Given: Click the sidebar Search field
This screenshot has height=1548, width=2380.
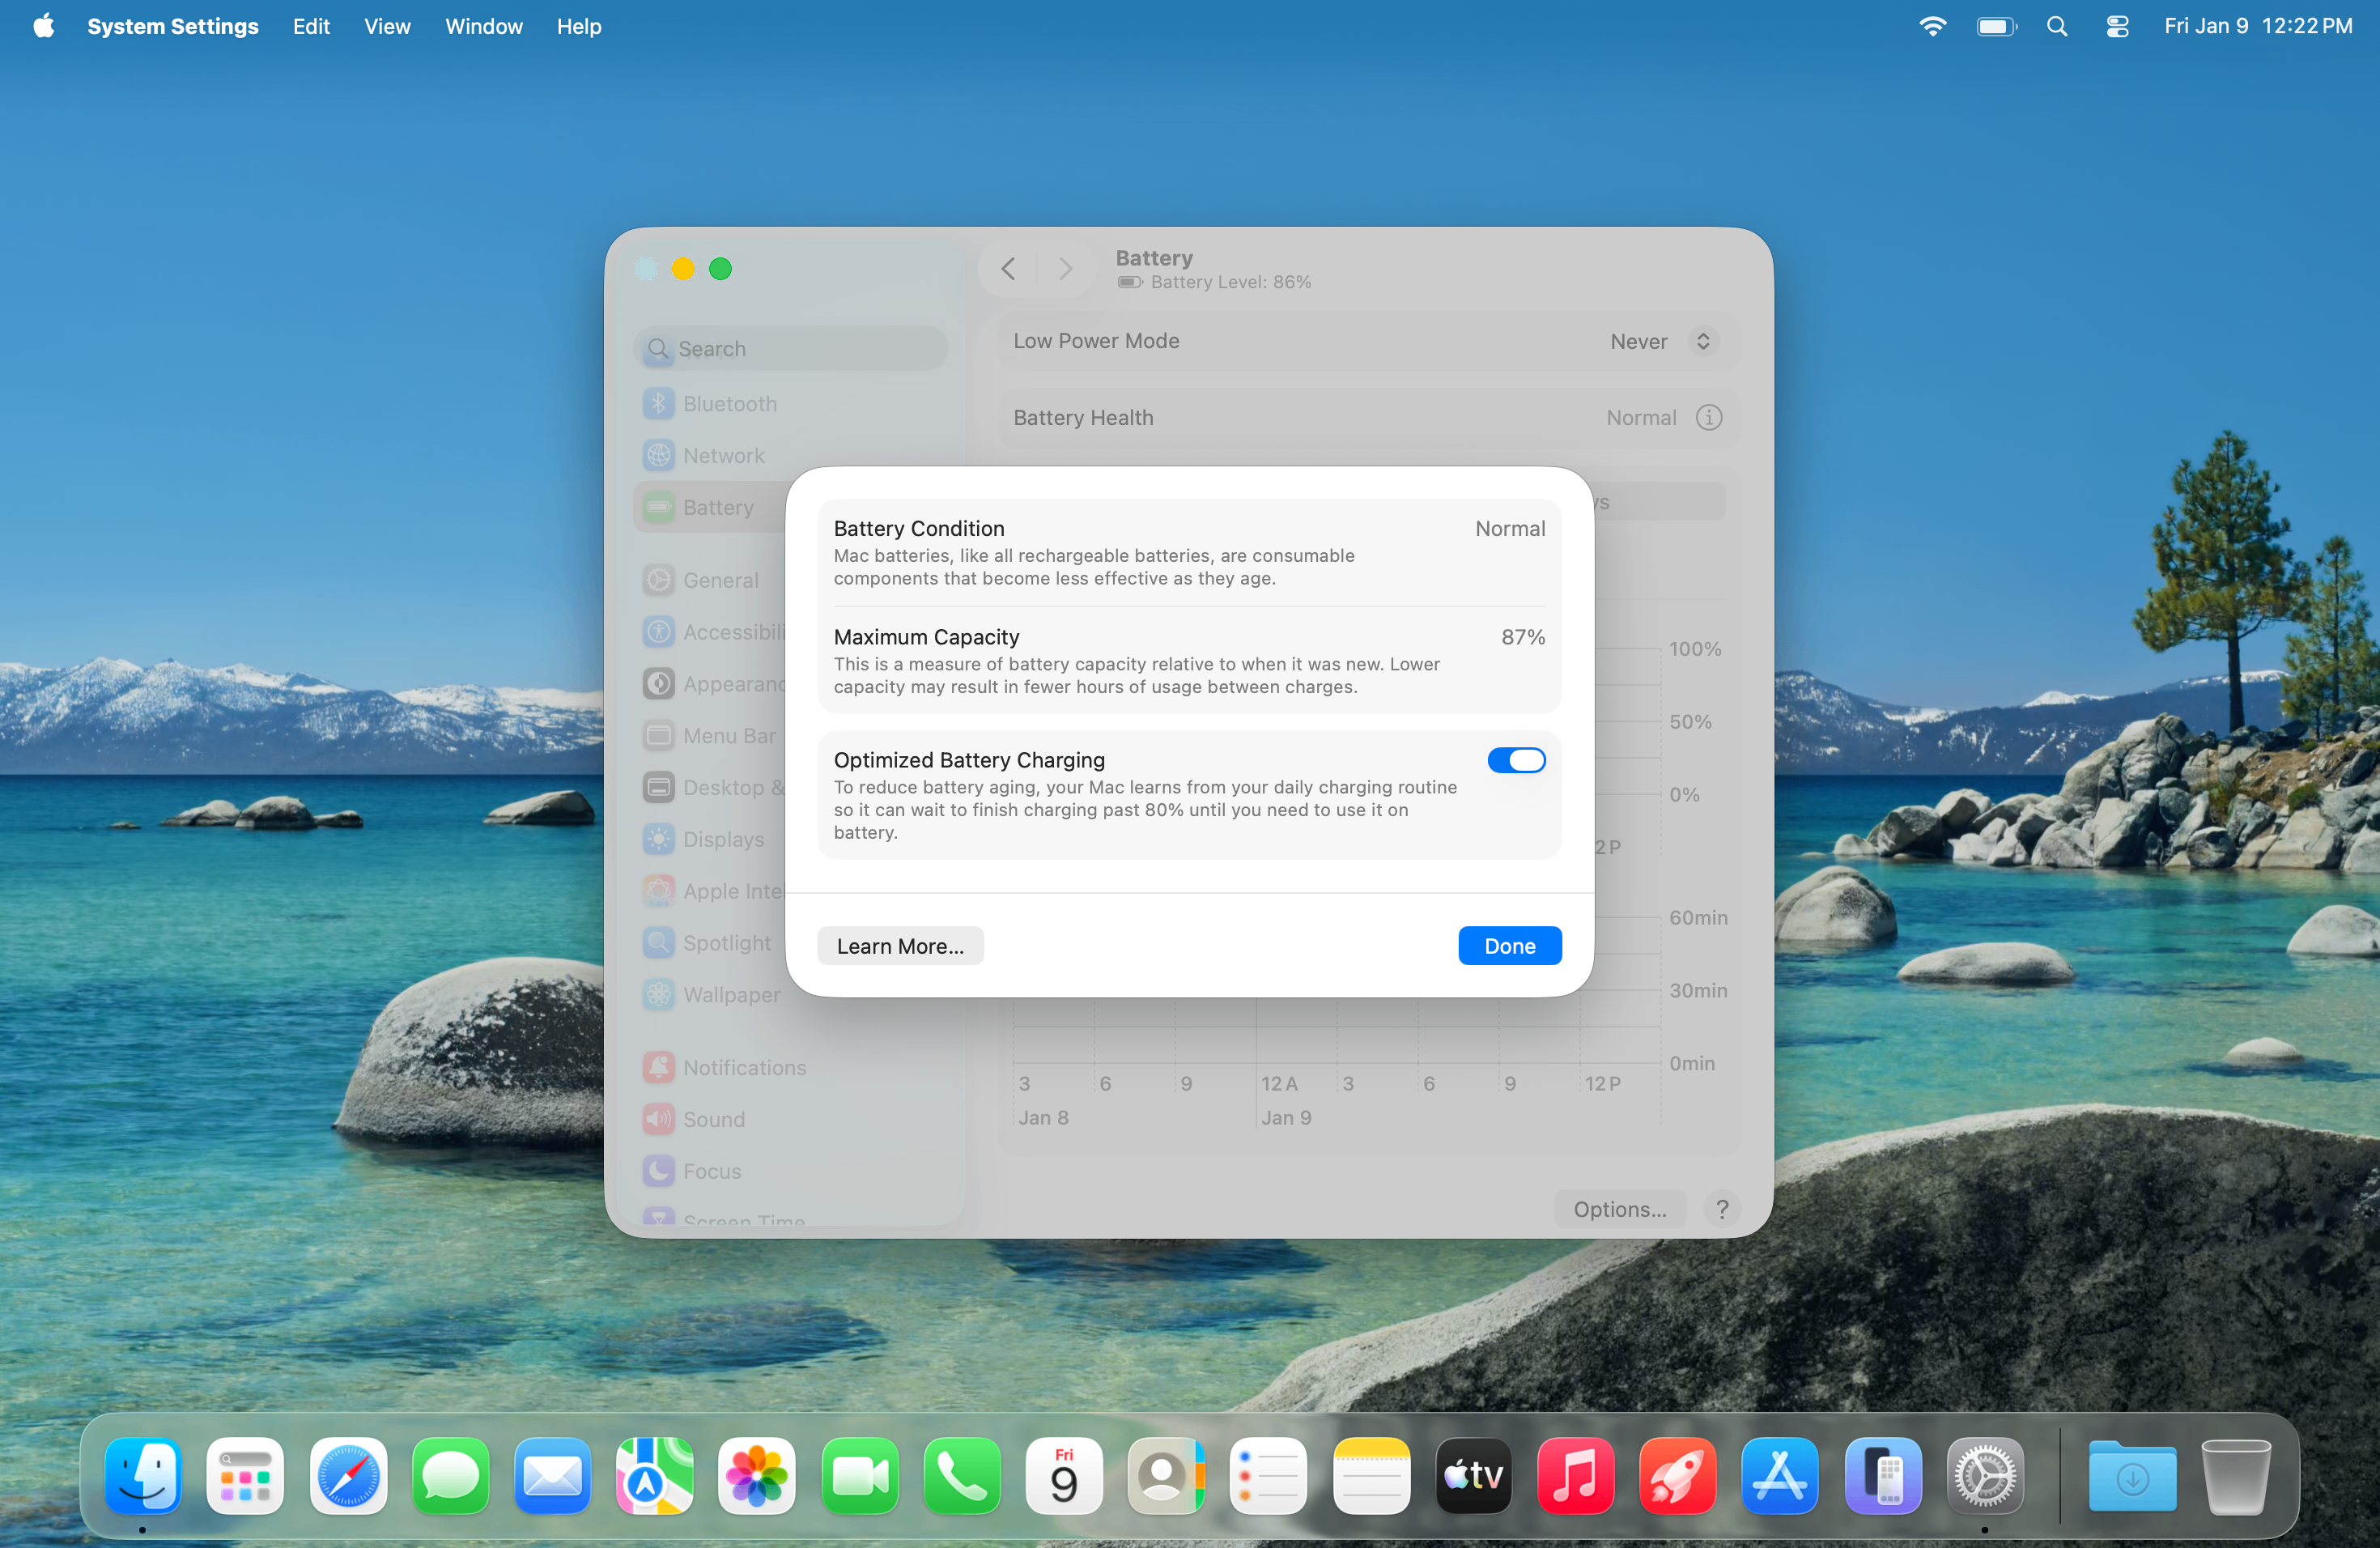Looking at the screenshot, I should tap(790, 349).
